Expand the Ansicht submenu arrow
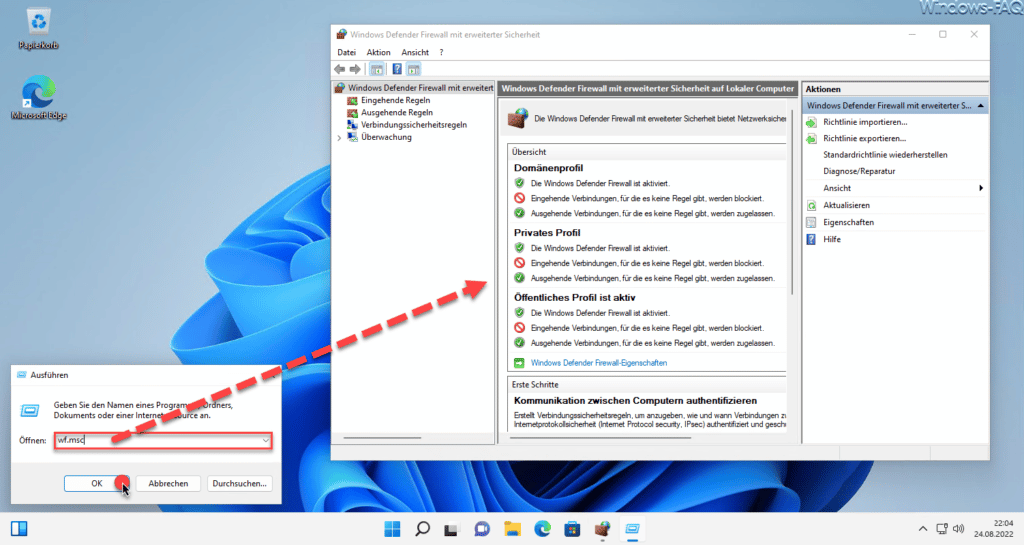The image size is (1024, 545). [980, 188]
